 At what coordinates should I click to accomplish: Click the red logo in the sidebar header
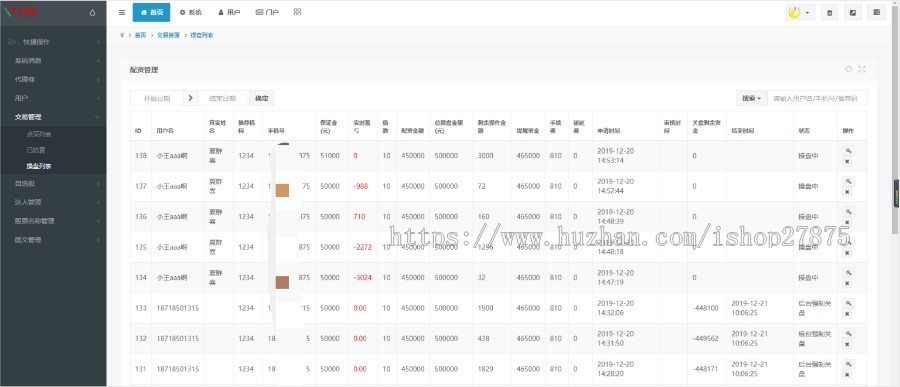(21, 12)
